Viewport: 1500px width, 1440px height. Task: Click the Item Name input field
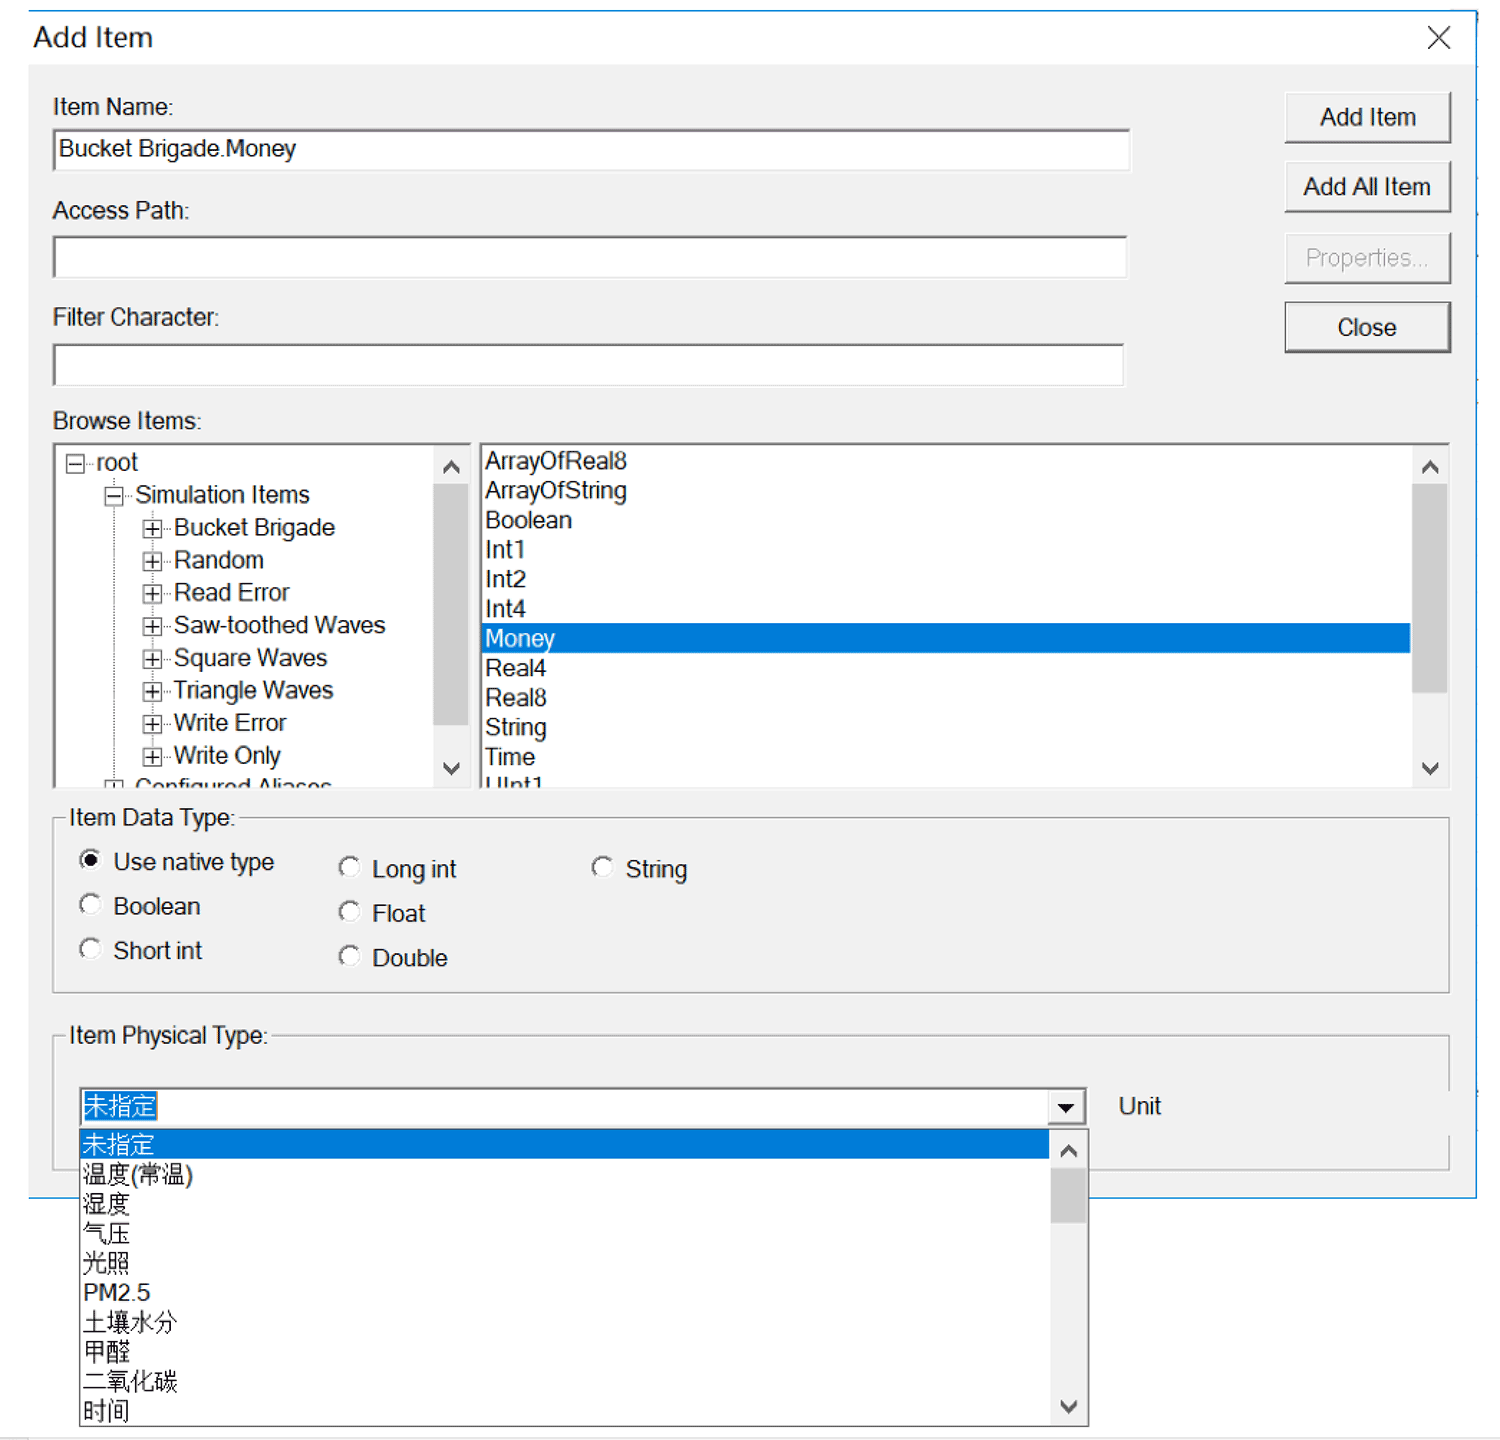tap(591, 150)
